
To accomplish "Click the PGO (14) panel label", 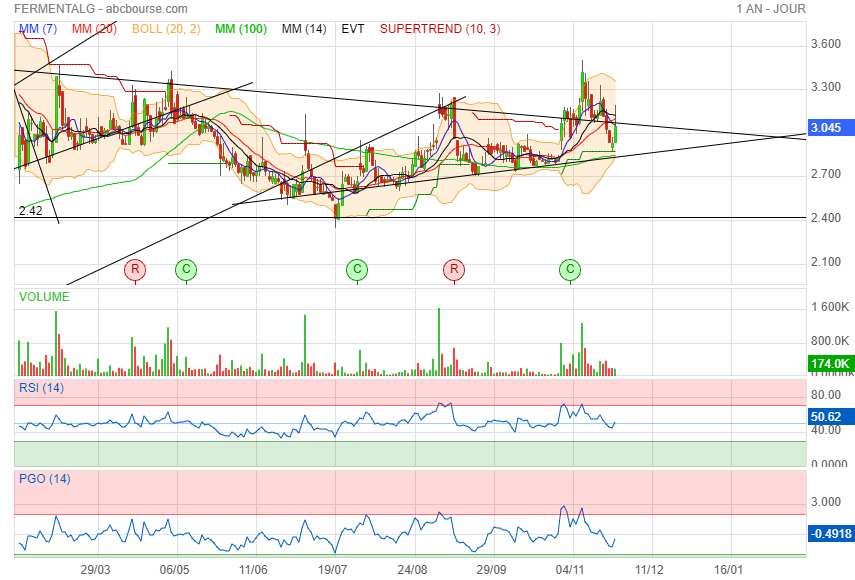I will pyautogui.click(x=45, y=479).
